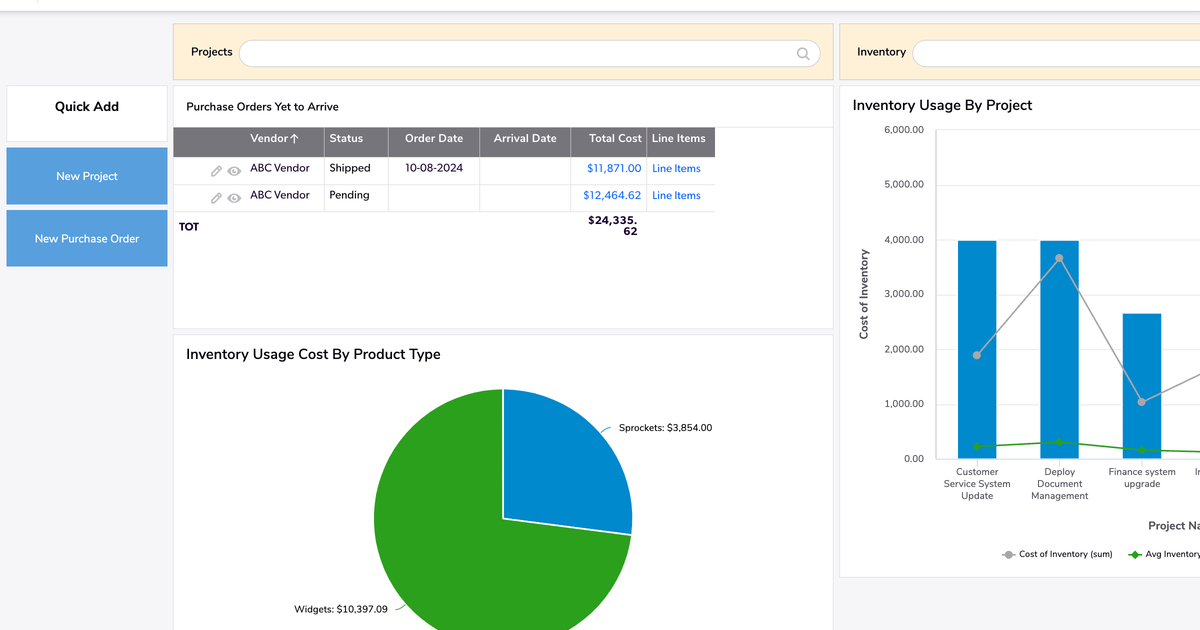Click the gray point above Deploy Document Management
1200x630 pixels.
(x=1059, y=258)
